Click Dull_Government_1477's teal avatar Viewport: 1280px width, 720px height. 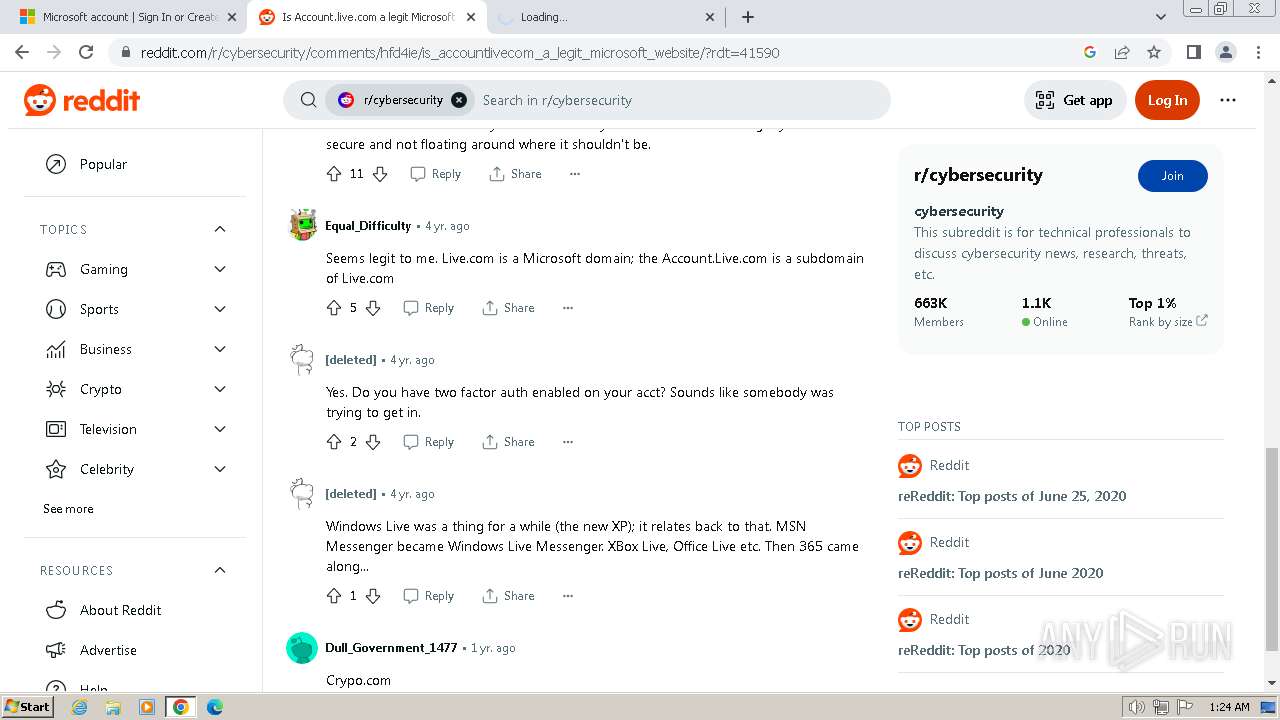tap(302, 648)
